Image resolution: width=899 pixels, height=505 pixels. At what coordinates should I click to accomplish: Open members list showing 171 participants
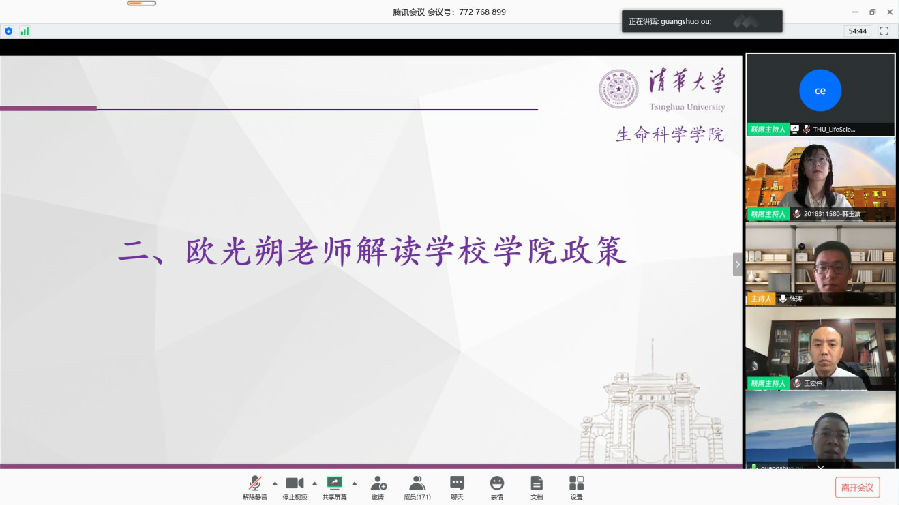pos(416,485)
